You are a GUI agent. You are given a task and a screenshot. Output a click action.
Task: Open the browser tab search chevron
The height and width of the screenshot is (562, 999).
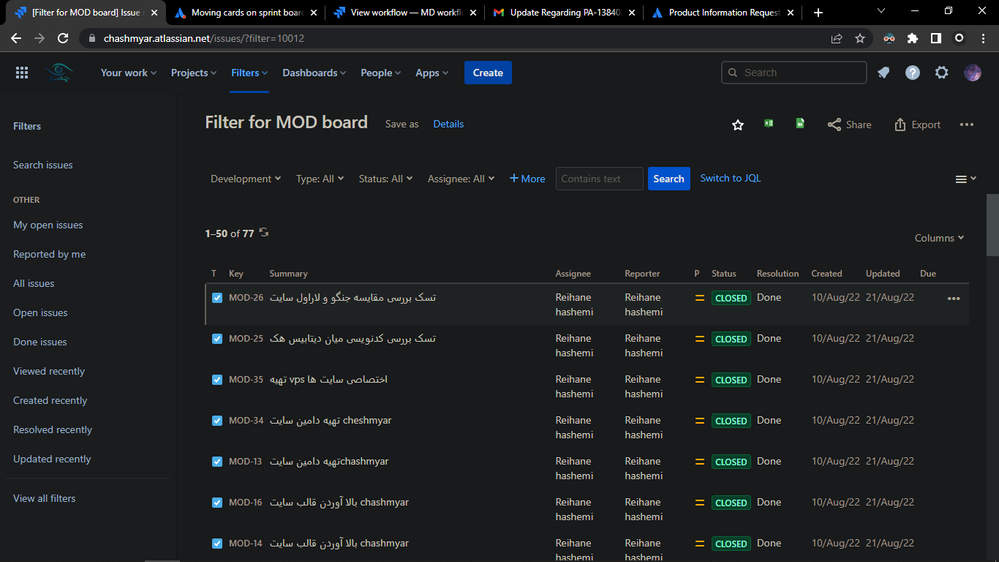880,11
